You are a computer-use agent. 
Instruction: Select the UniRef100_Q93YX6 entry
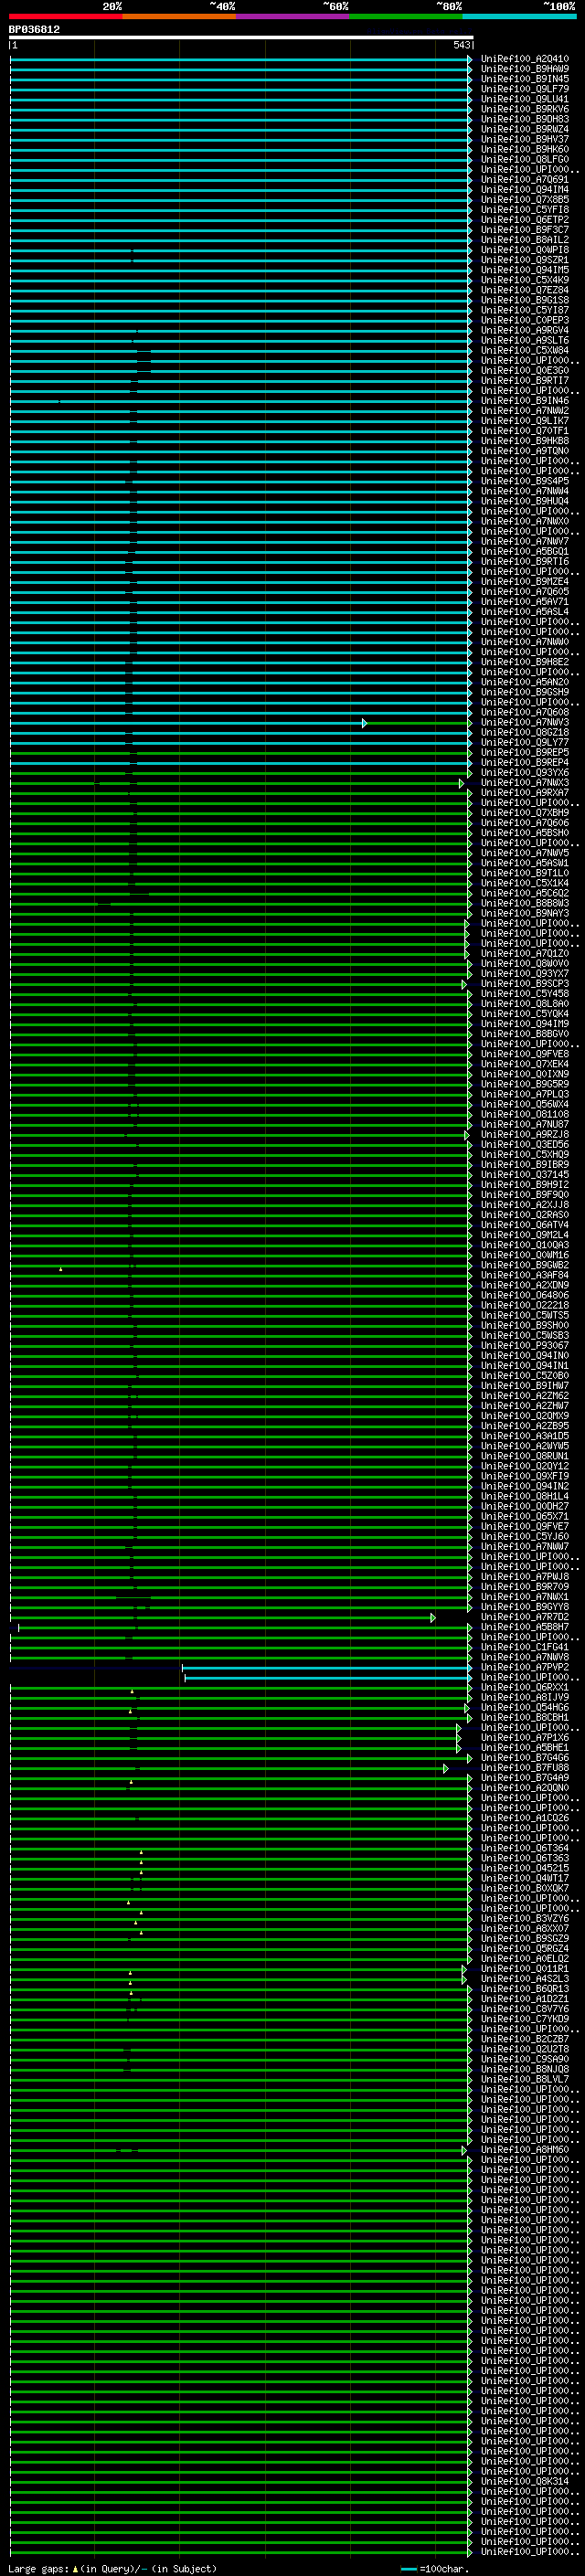tap(524, 773)
